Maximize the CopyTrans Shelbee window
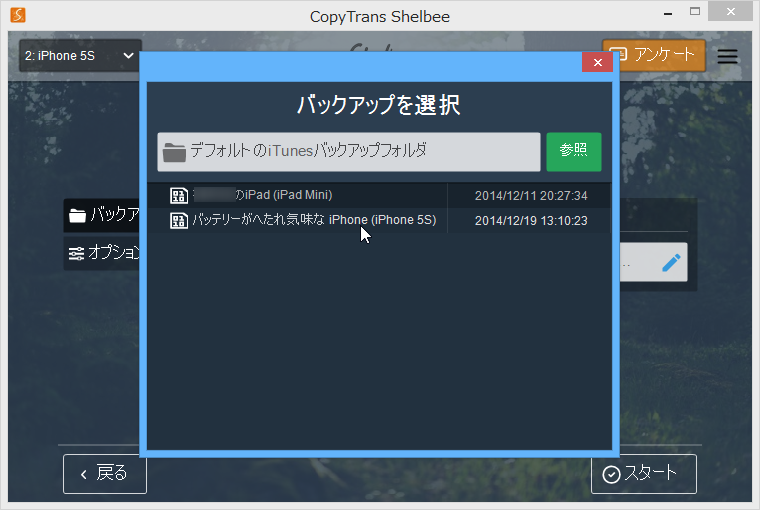 pos(695,12)
